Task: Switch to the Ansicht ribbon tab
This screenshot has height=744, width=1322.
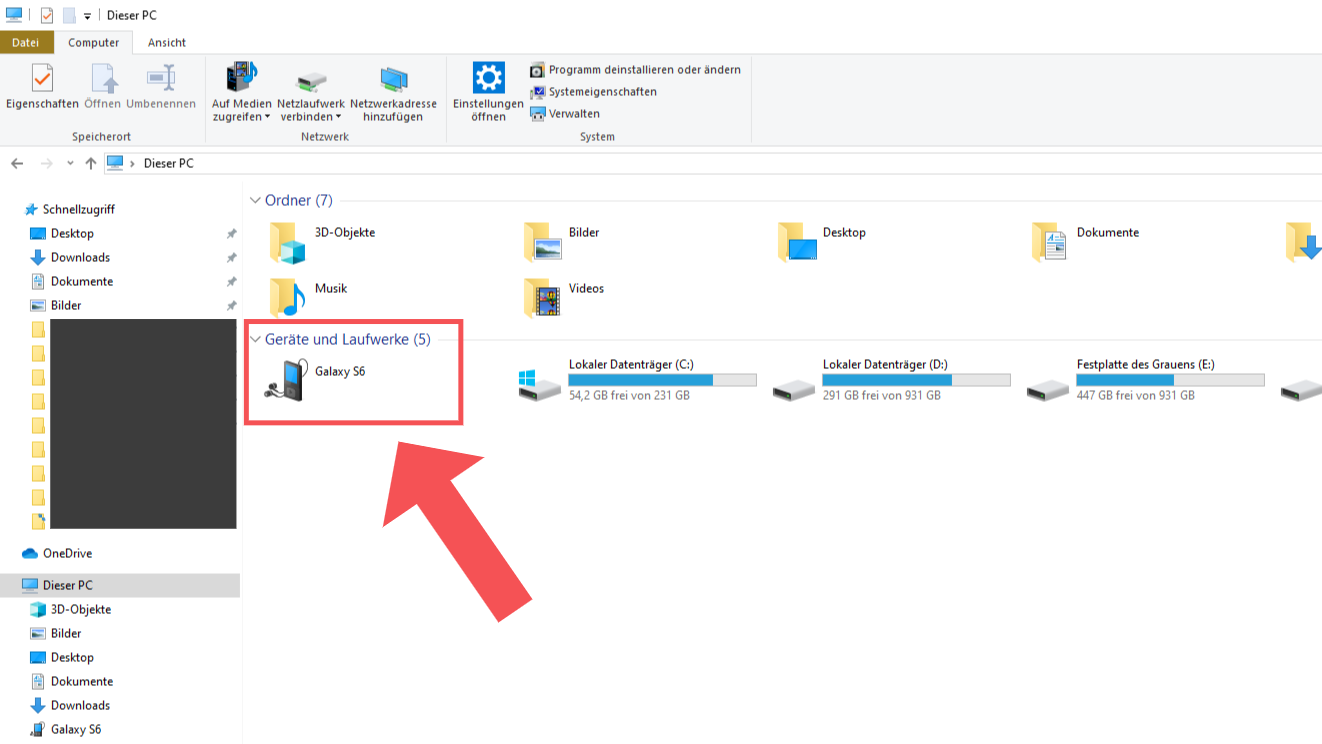Action: point(167,43)
